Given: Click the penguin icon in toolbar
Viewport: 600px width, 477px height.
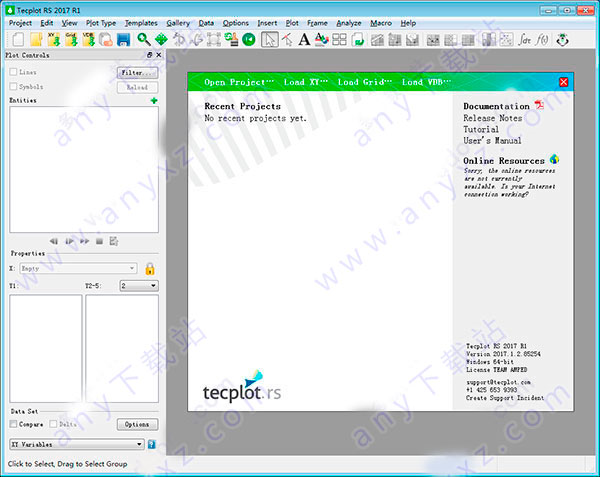Looking at the screenshot, I should click(562, 39).
